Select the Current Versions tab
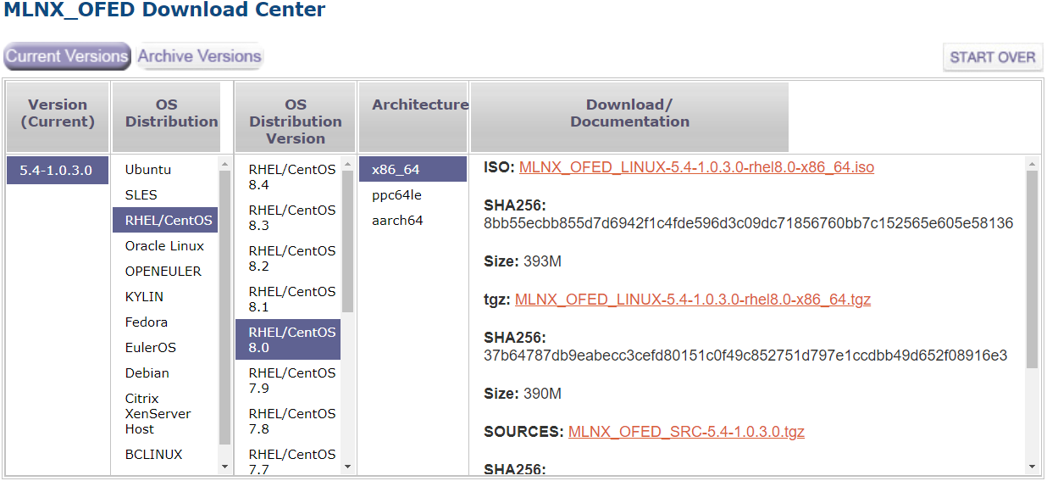 67,57
